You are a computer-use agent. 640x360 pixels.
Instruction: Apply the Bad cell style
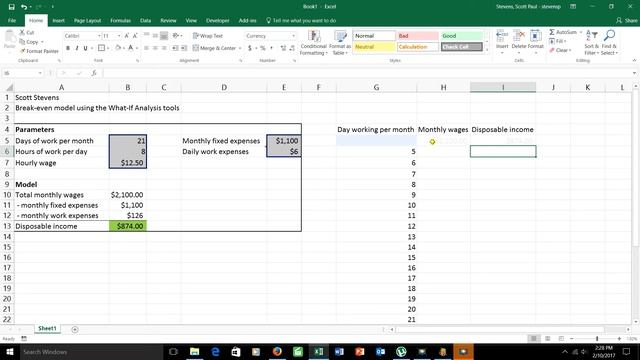pyautogui.click(x=418, y=36)
